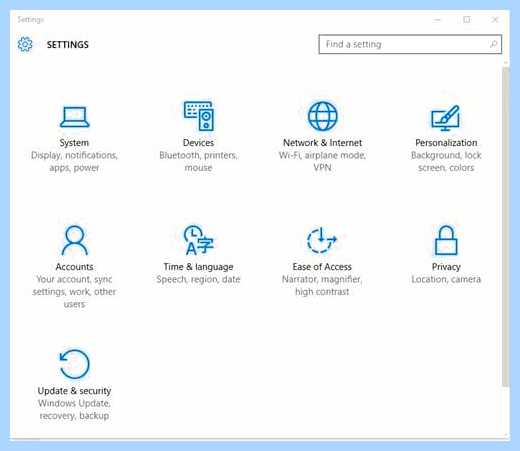Open the Ease of Access icon
This screenshot has height=451, width=520.
(x=322, y=240)
